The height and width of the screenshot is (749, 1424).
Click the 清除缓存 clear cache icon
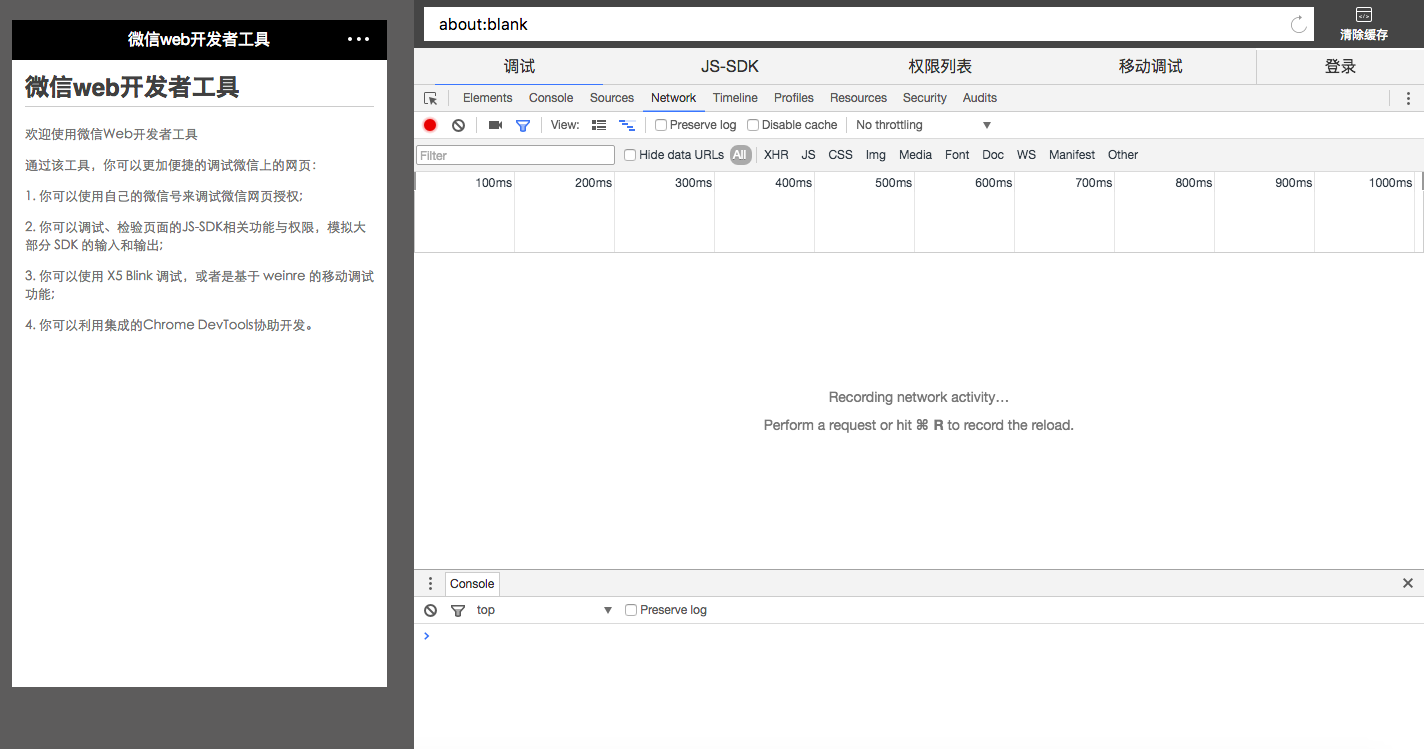pos(1364,25)
